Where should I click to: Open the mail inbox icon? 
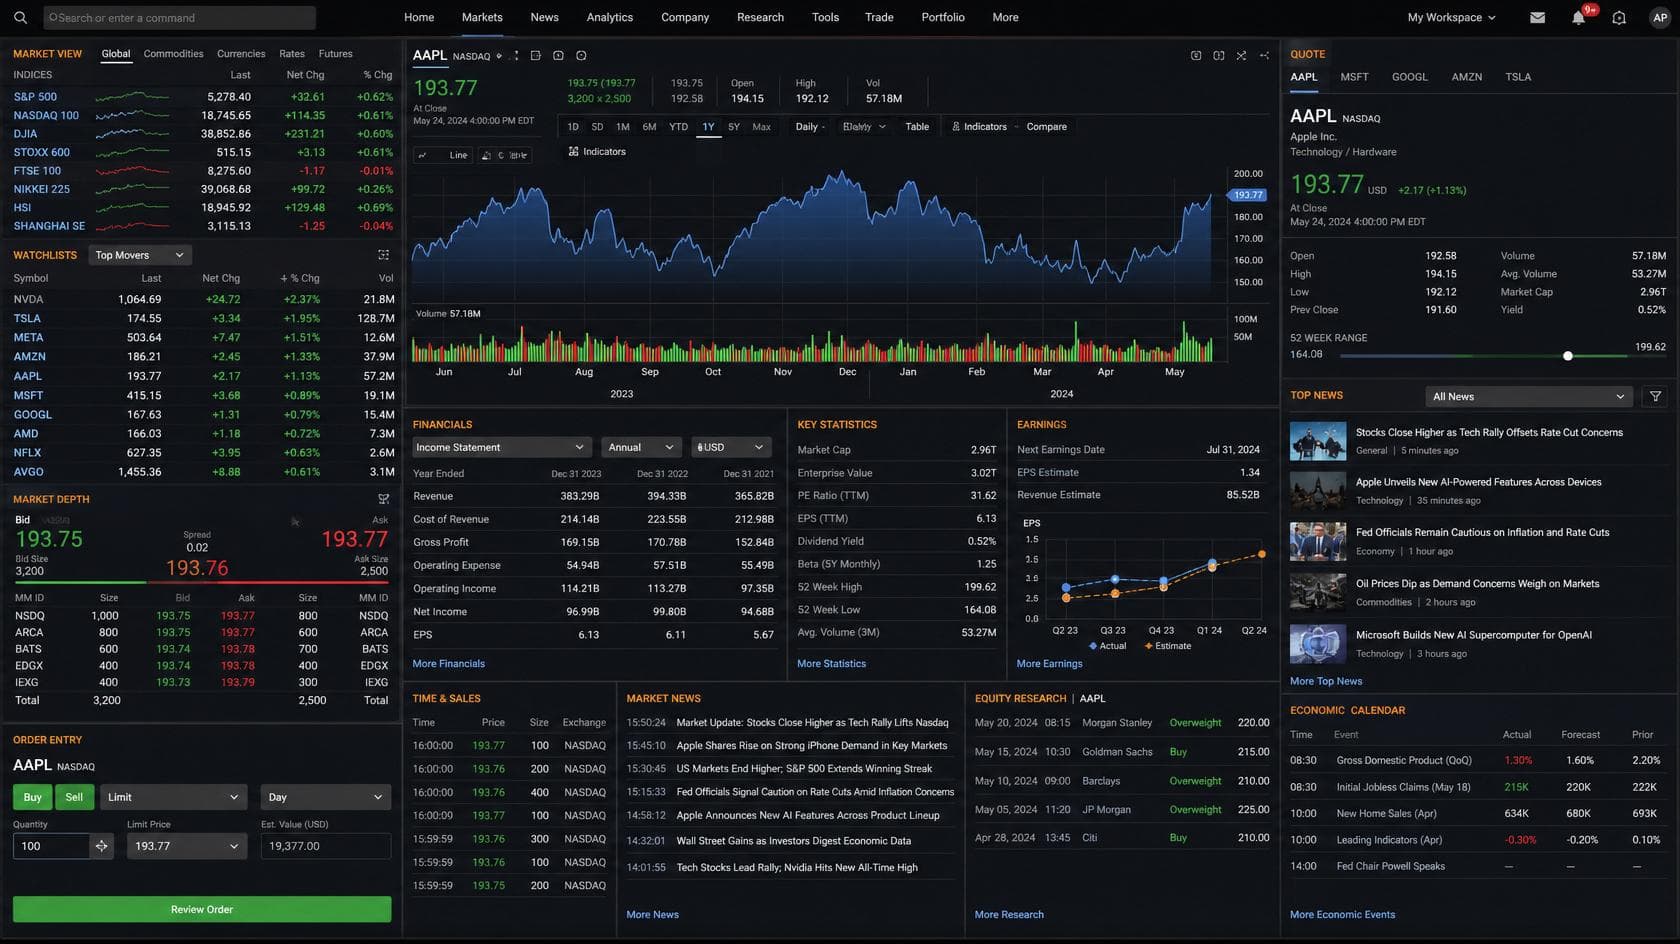click(1538, 18)
